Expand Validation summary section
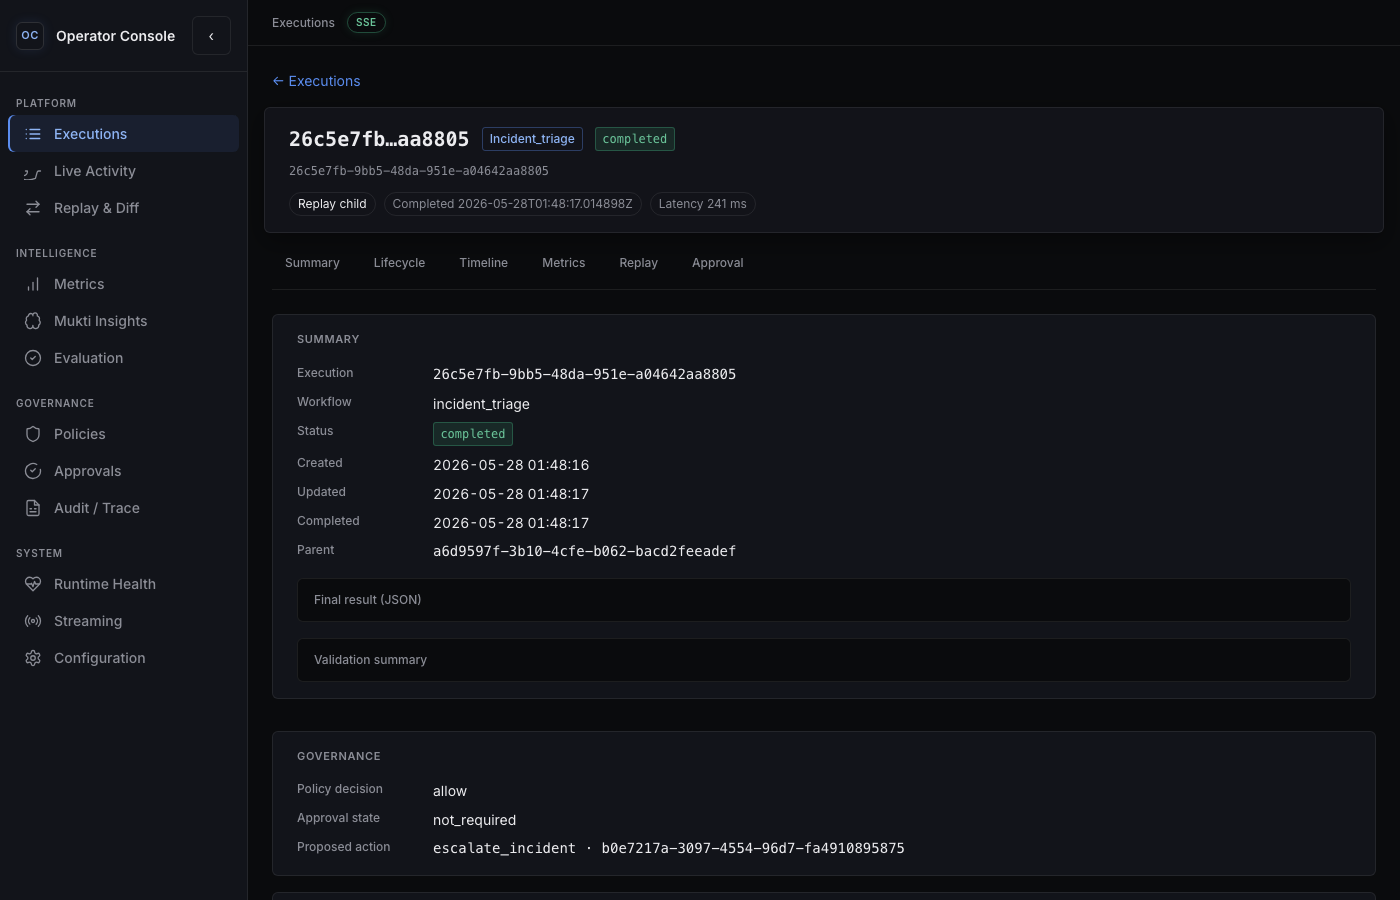 point(824,660)
